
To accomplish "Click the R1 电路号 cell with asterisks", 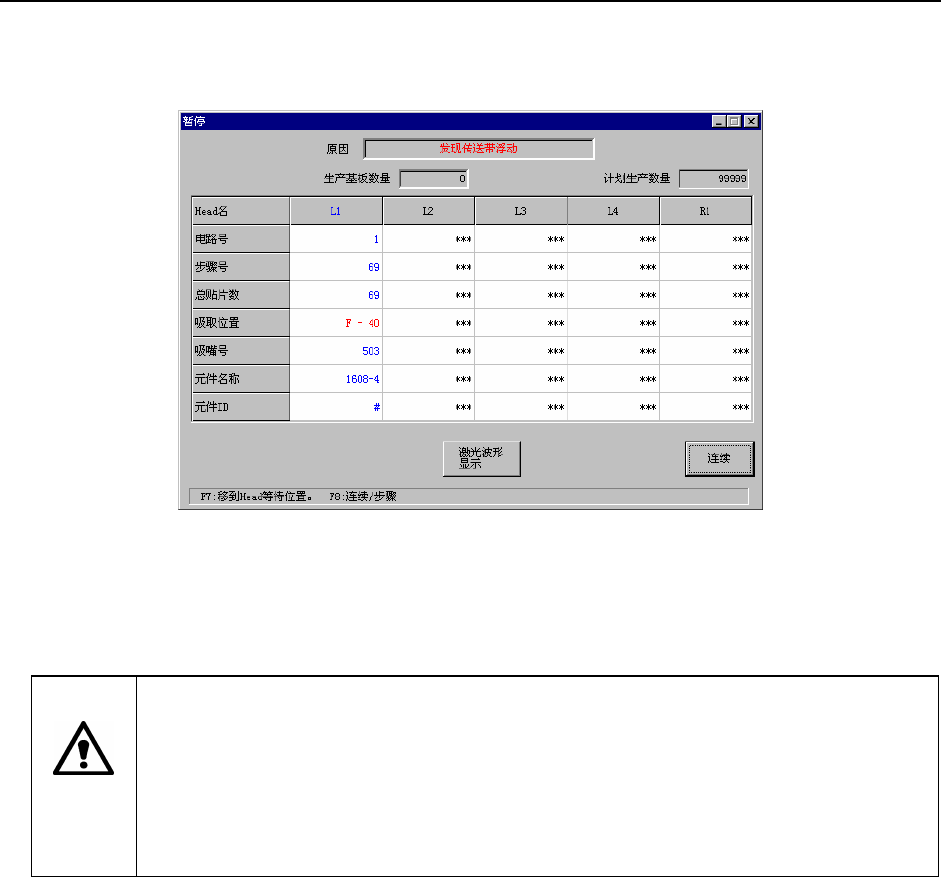I will tap(706, 239).
